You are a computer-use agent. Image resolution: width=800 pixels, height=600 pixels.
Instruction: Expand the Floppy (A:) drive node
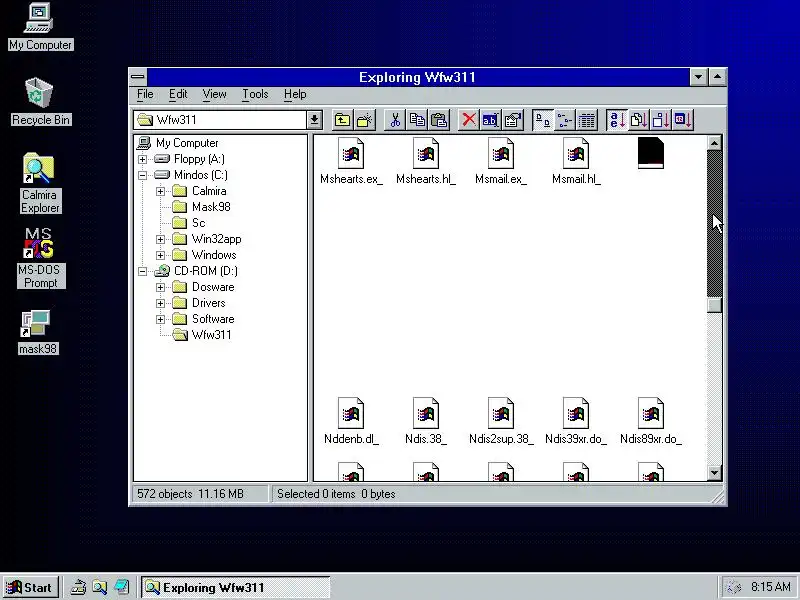click(x=142, y=159)
